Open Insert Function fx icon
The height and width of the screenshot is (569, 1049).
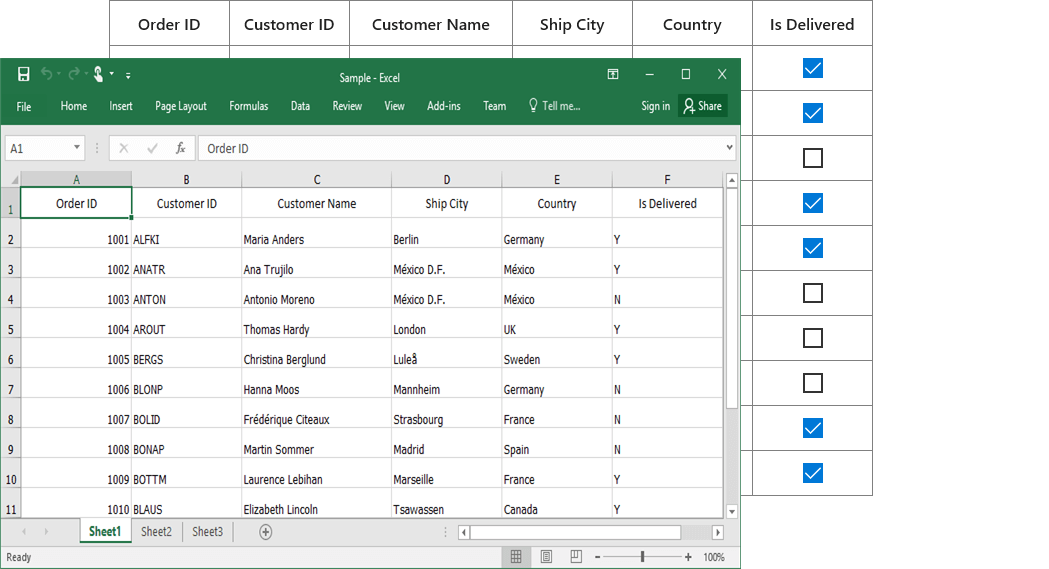(x=181, y=148)
